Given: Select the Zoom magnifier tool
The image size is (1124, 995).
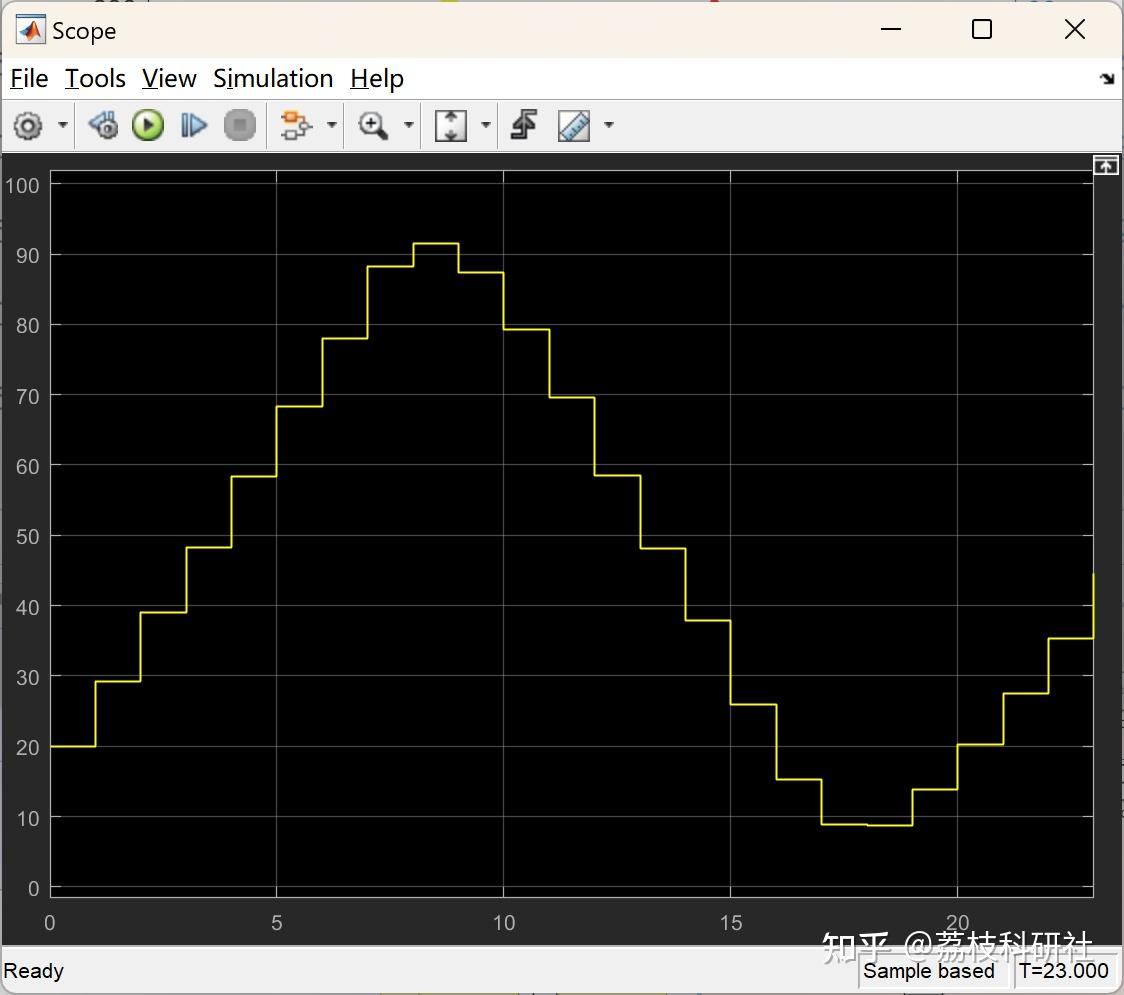Looking at the screenshot, I should (x=373, y=125).
